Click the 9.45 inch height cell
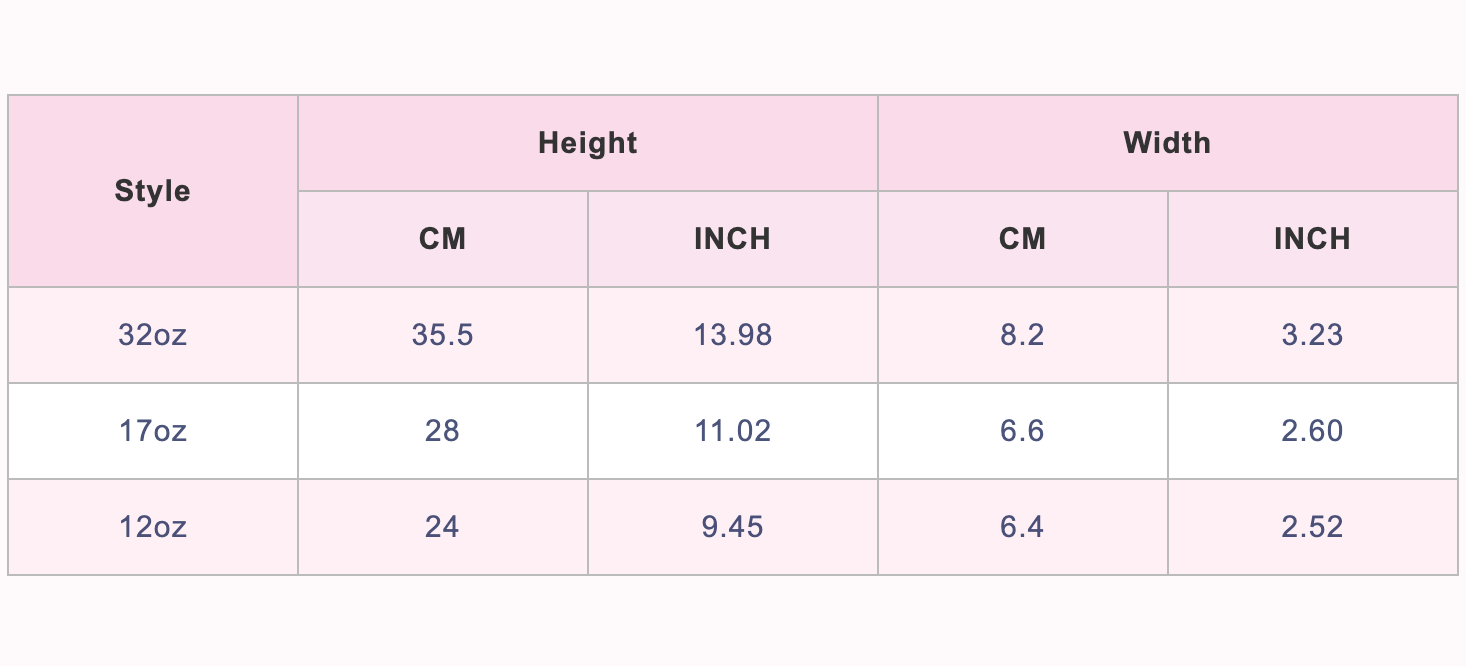 [x=732, y=527]
